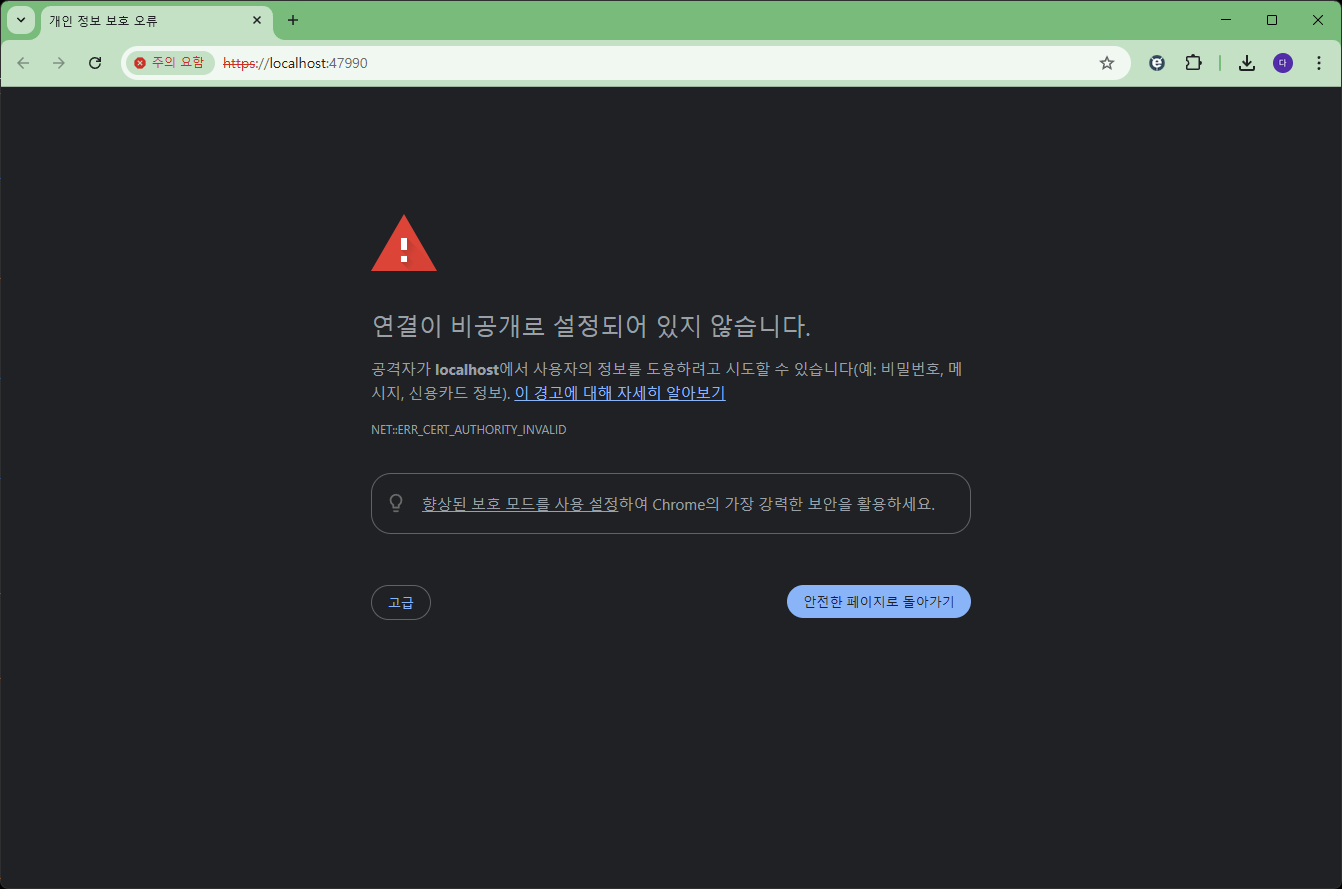Click 안전한 페이지로 돌아가기 button

879,602
